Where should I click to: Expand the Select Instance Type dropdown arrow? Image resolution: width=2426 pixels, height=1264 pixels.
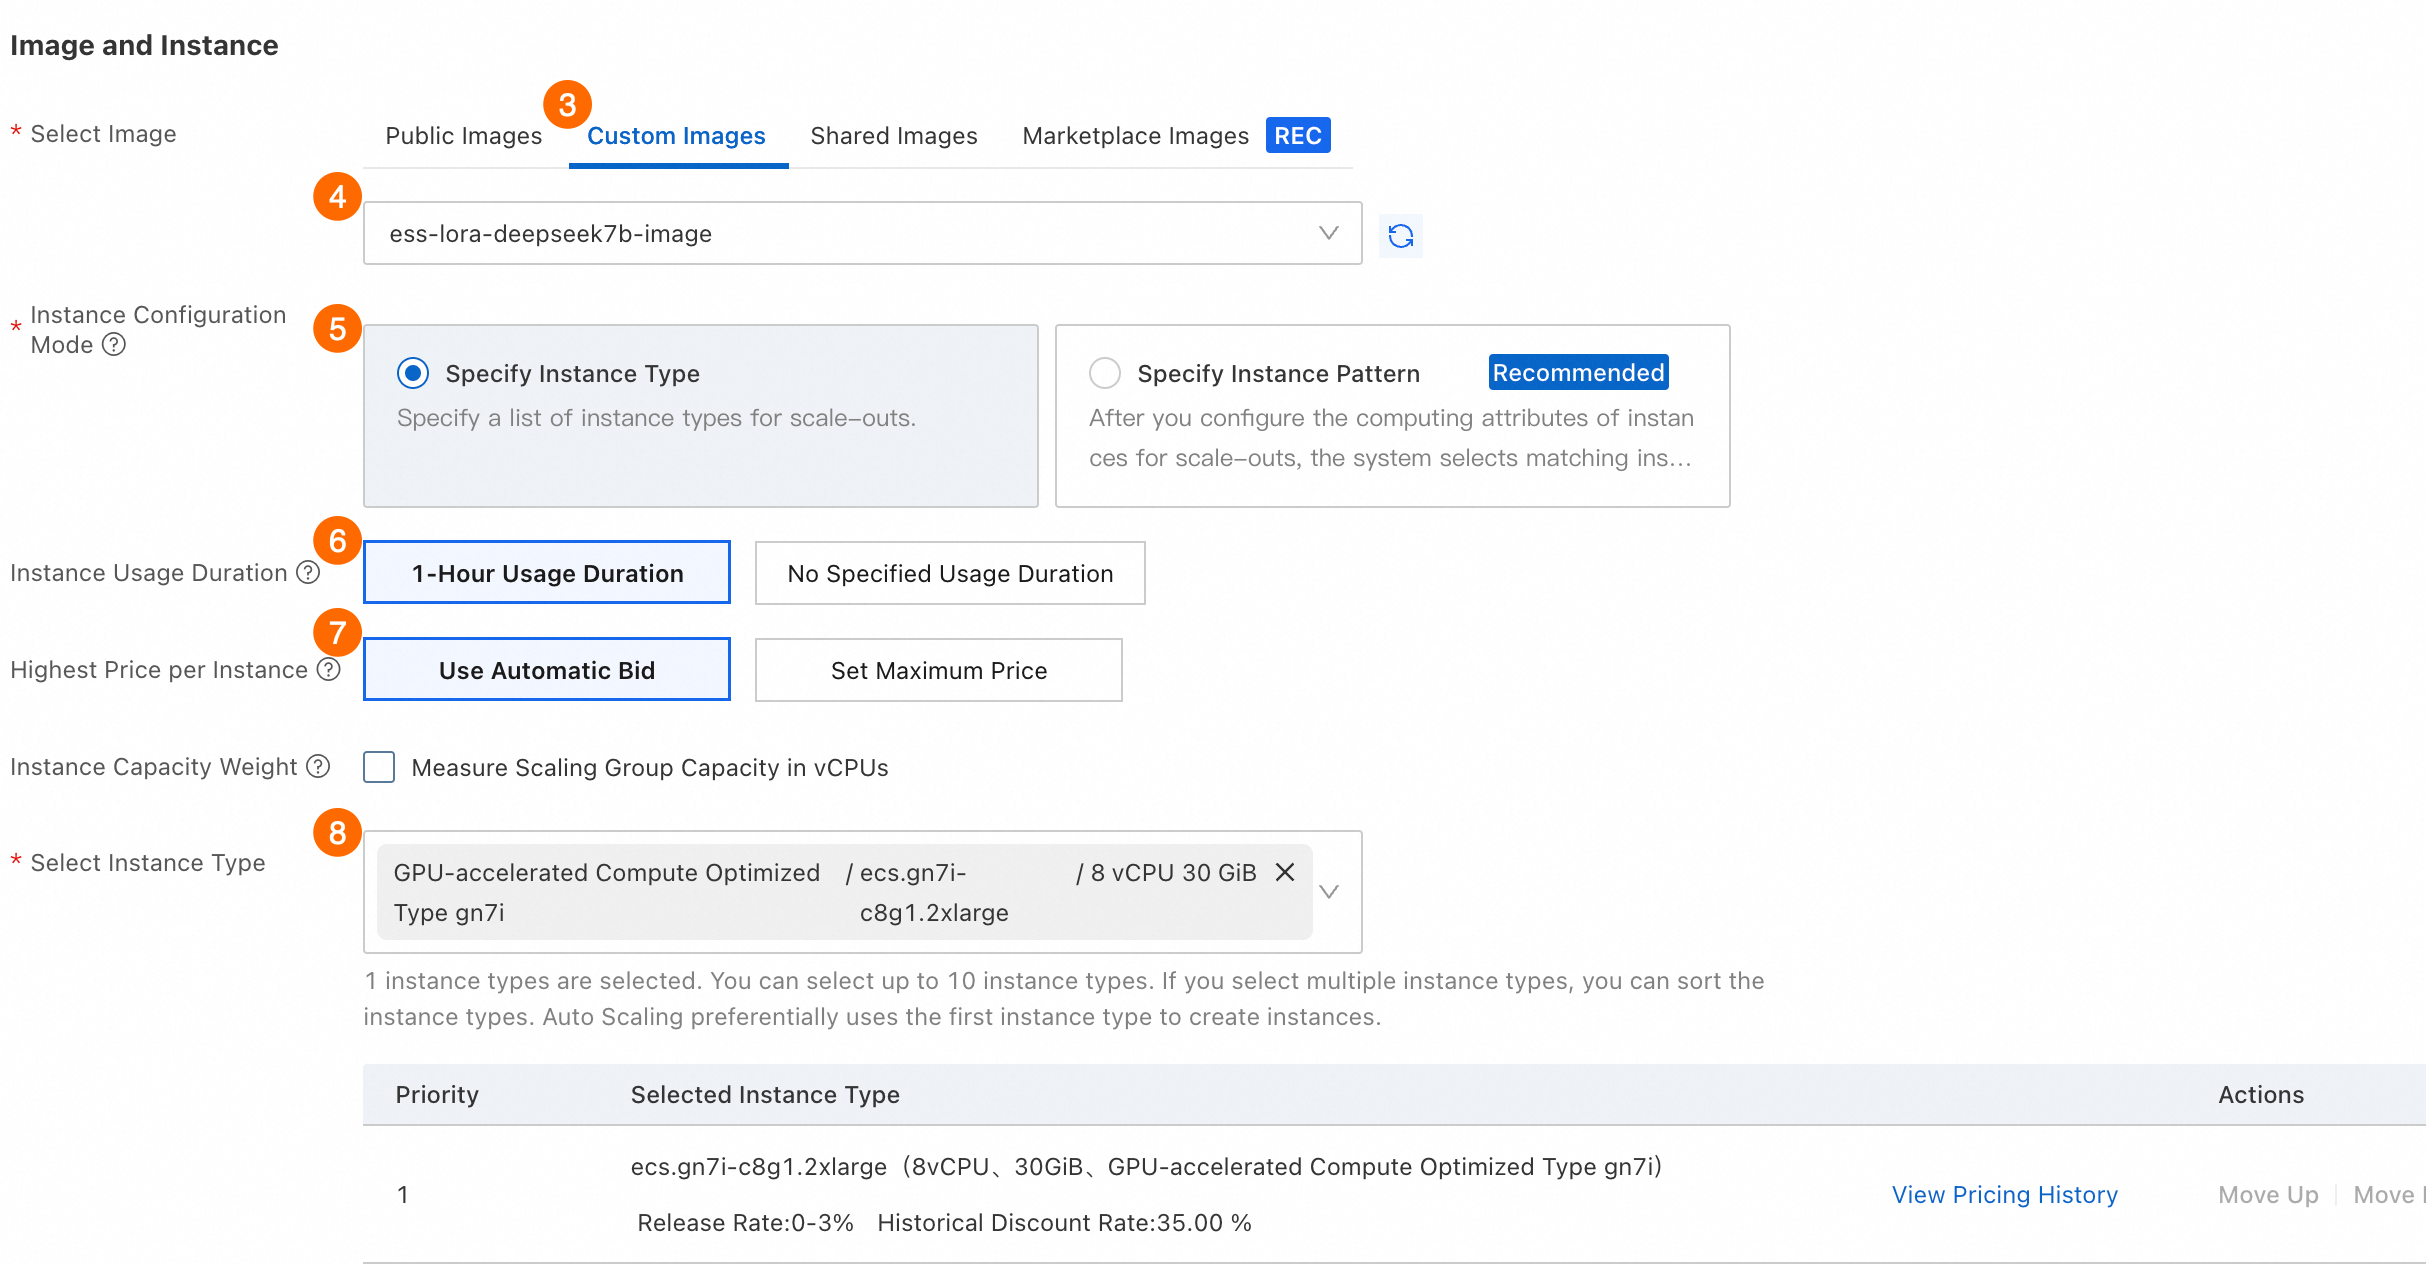(x=1329, y=891)
